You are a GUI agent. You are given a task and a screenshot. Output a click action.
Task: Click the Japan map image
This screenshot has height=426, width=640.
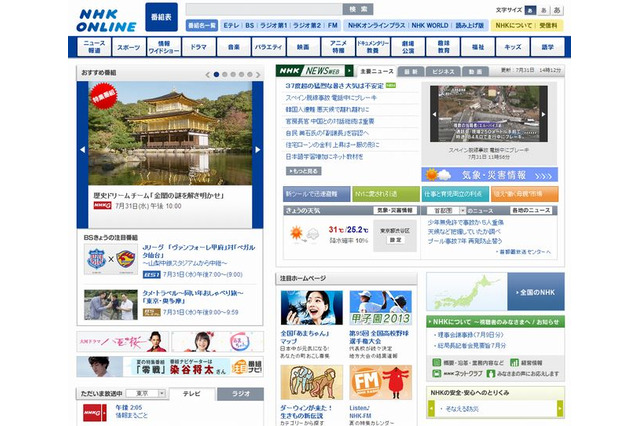[x=467, y=292]
